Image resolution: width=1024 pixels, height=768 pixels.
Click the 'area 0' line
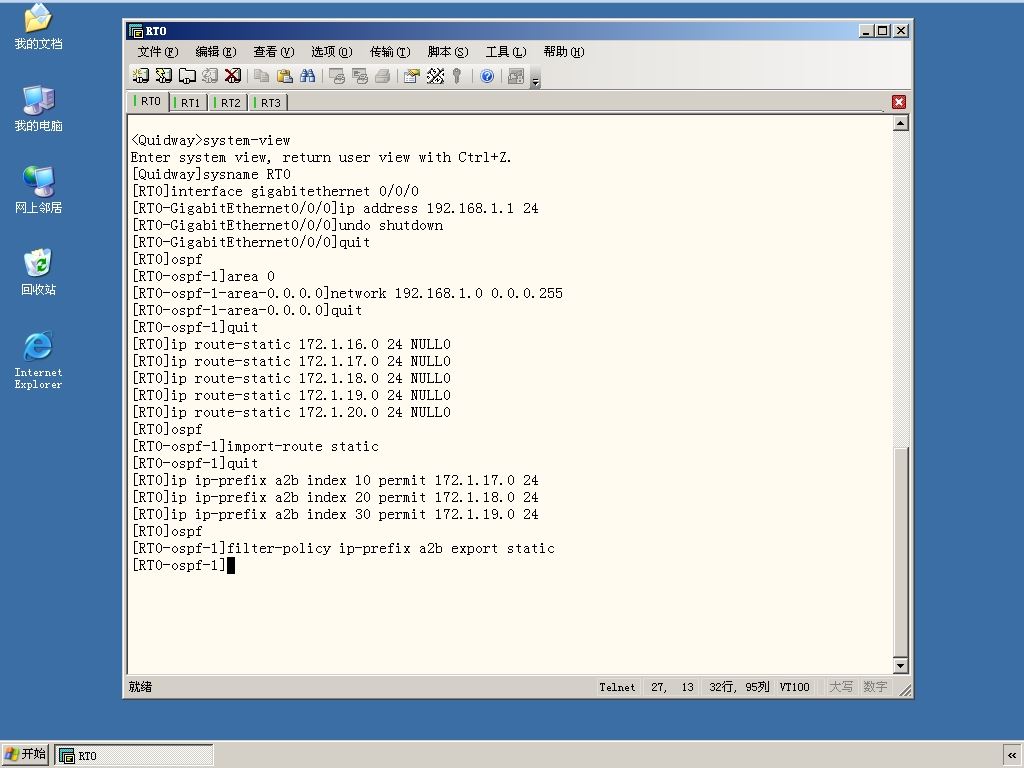click(x=203, y=276)
